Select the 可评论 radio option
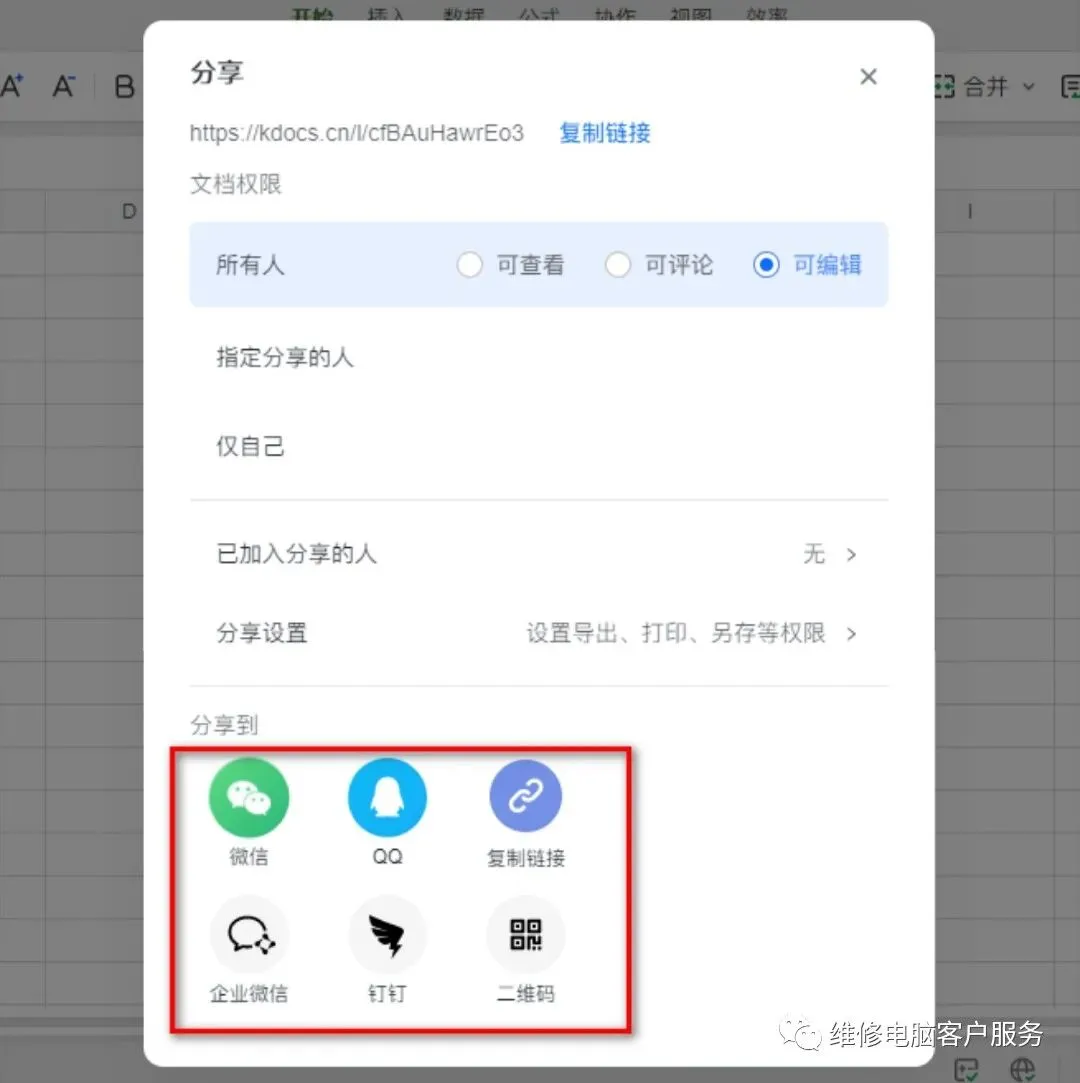 click(x=618, y=265)
